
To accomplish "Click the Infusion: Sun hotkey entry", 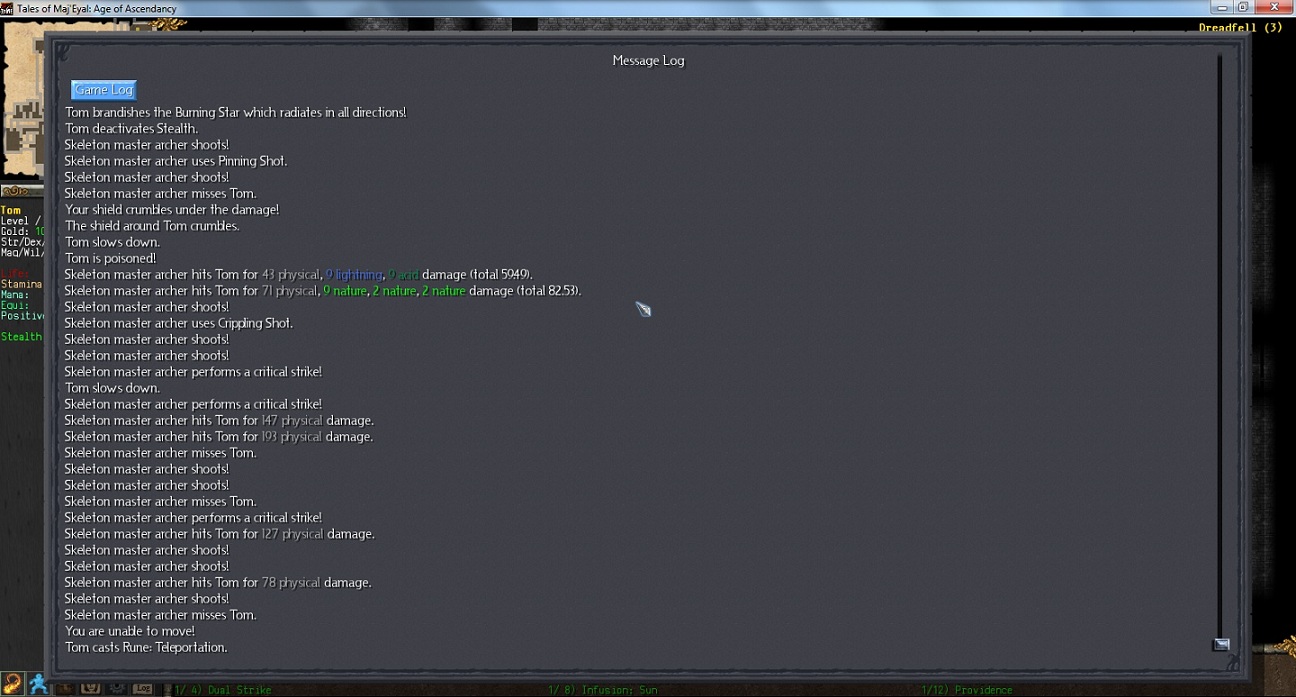I will click(x=603, y=690).
